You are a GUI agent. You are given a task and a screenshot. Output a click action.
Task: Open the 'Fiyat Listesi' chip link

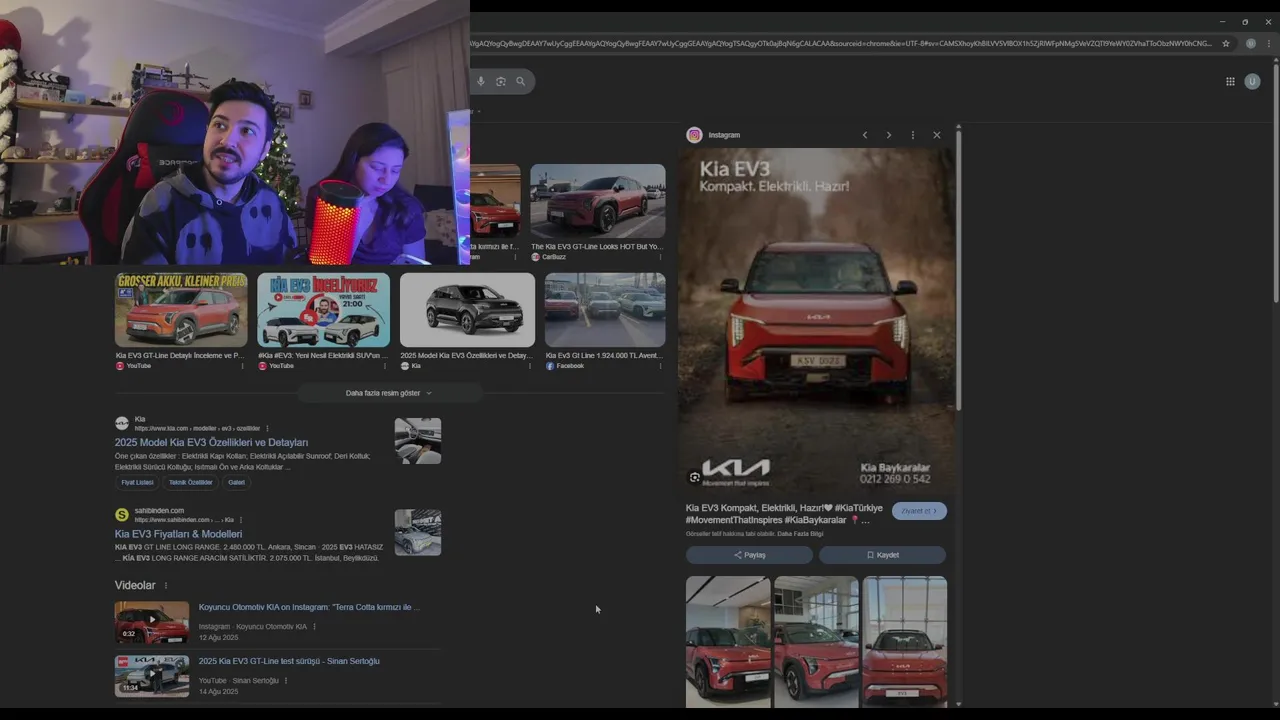click(x=138, y=482)
